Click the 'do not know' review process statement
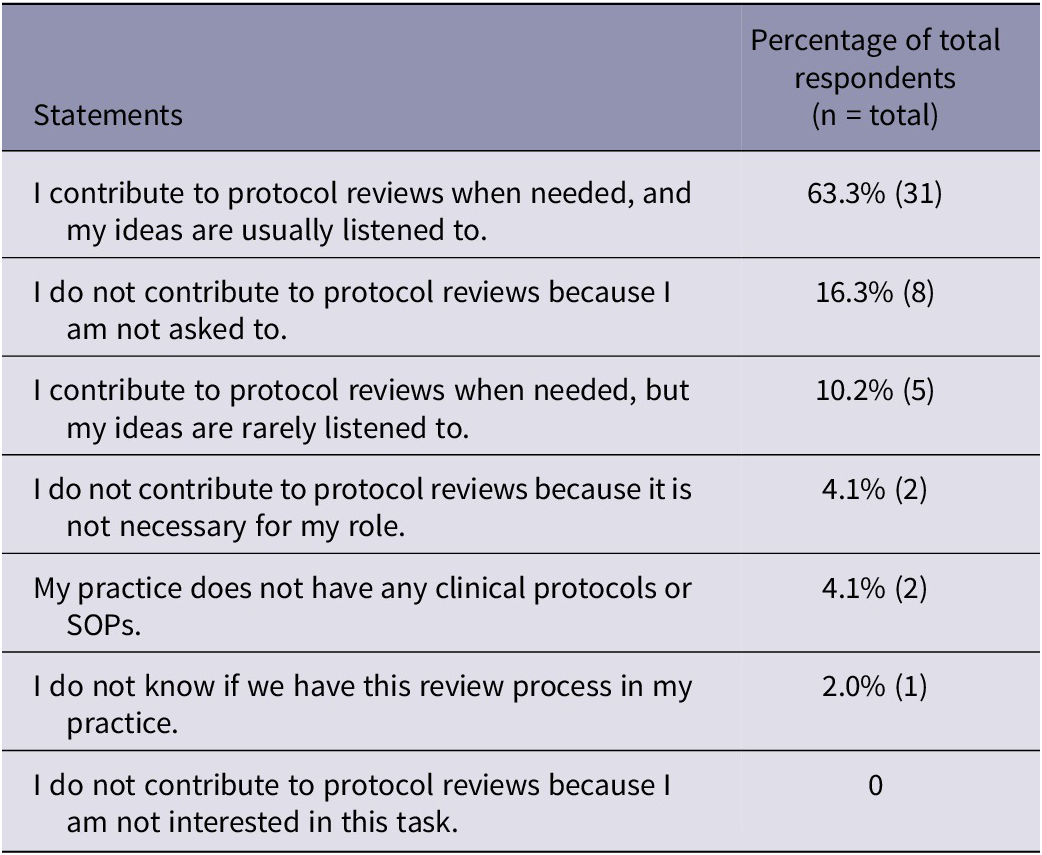 (x=362, y=704)
